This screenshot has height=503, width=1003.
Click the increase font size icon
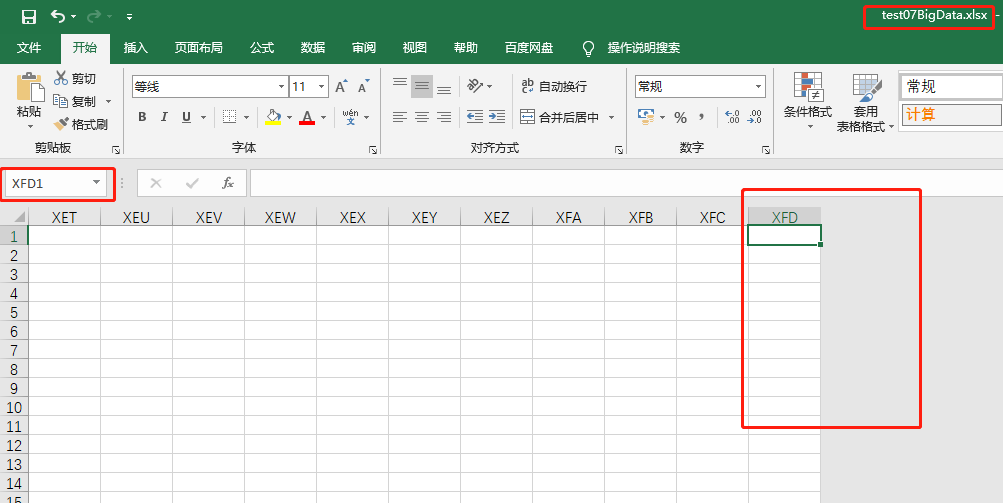coord(342,86)
